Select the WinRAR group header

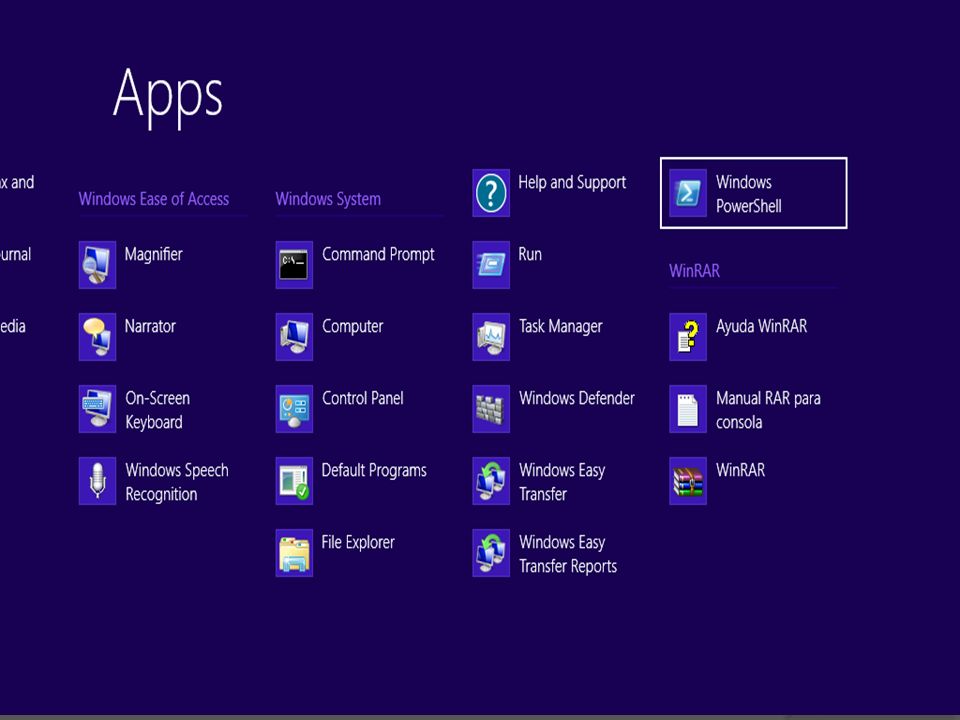coord(694,271)
